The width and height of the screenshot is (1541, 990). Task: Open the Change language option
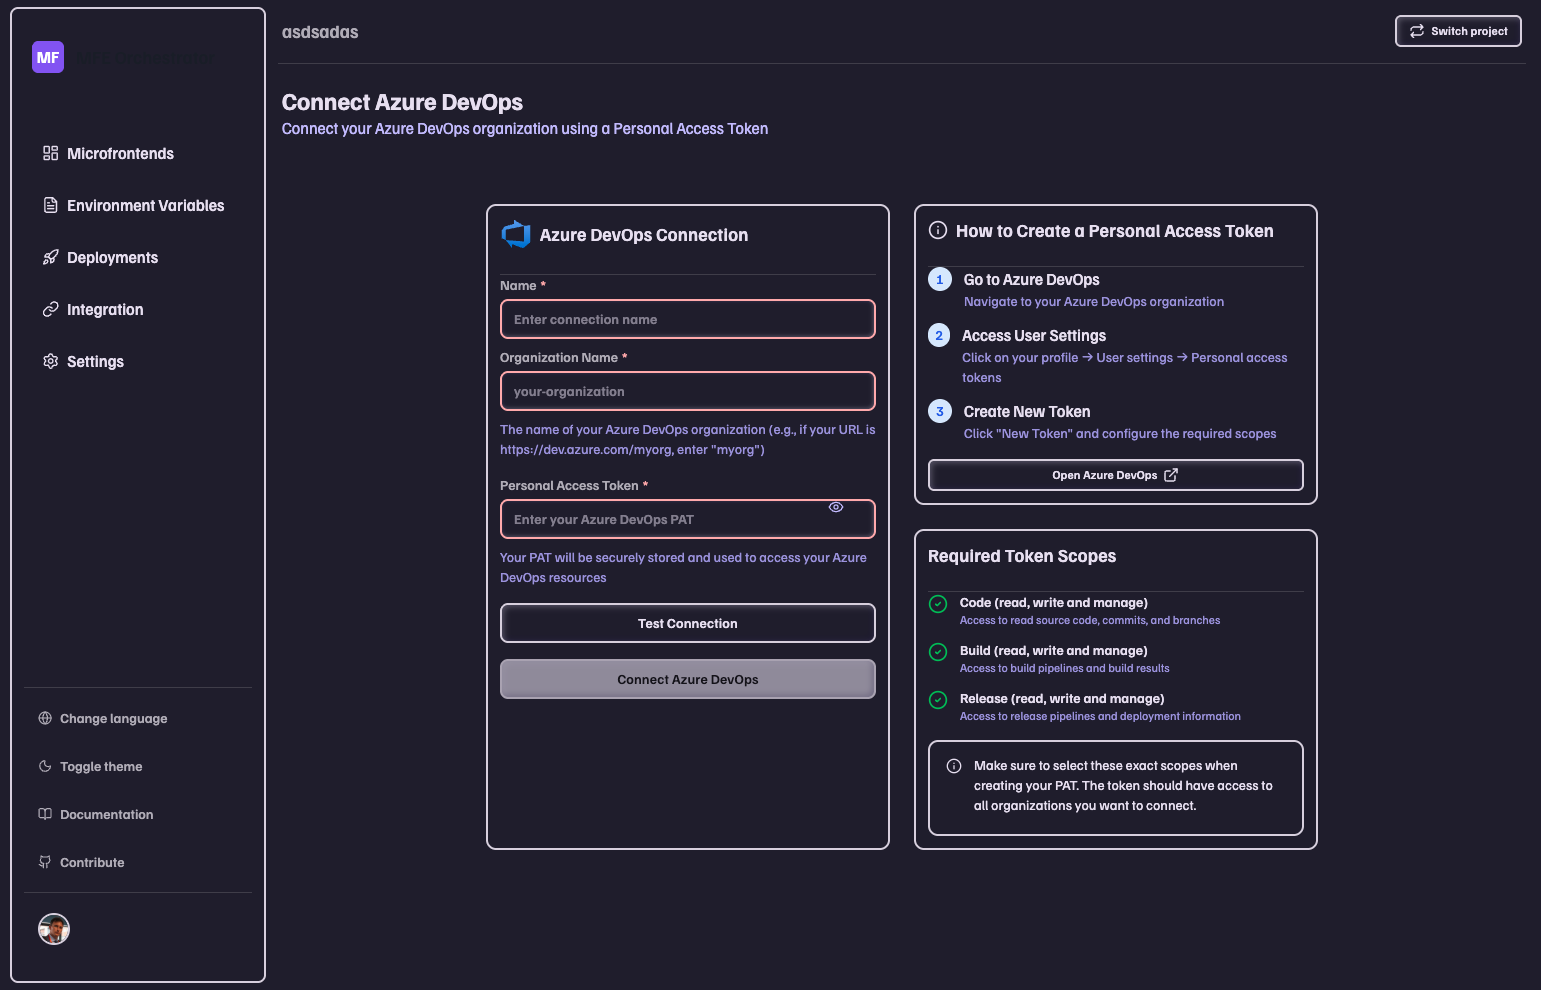click(112, 718)
